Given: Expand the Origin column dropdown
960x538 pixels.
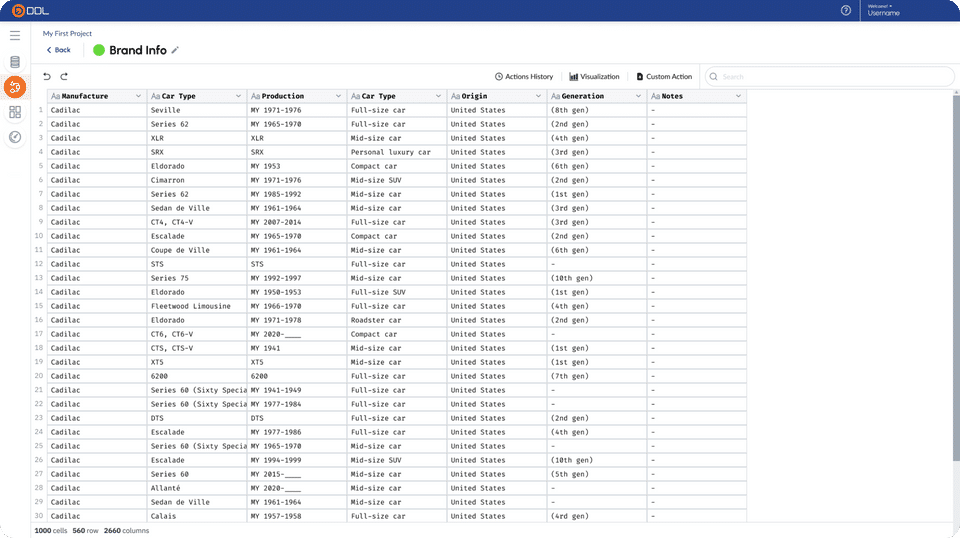Looking at the screenshot, I should [538, 96].
